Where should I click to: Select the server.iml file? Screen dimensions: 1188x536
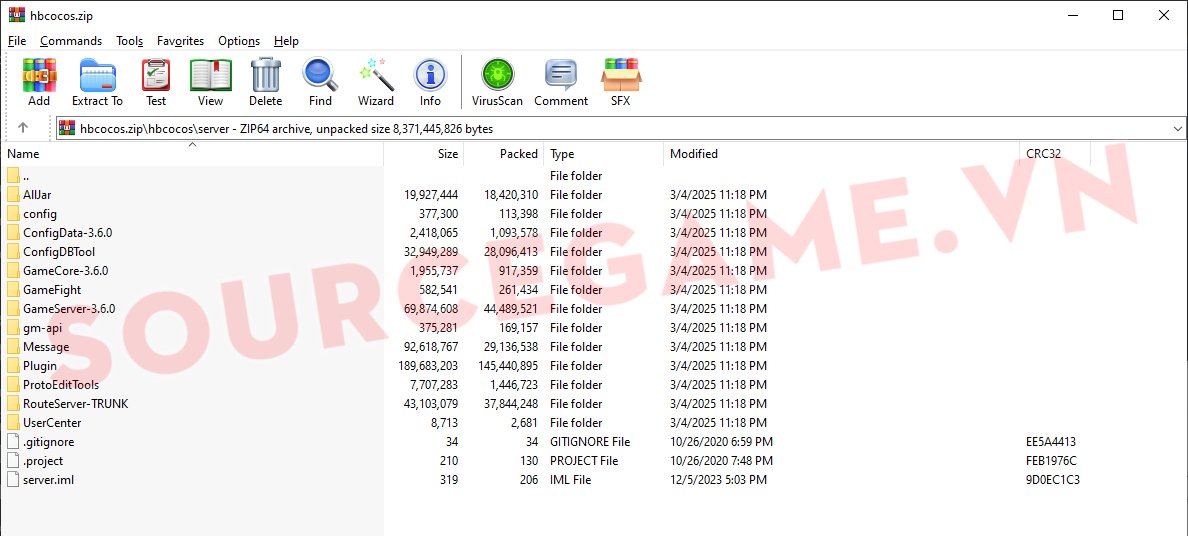click(x=48, y=480)
